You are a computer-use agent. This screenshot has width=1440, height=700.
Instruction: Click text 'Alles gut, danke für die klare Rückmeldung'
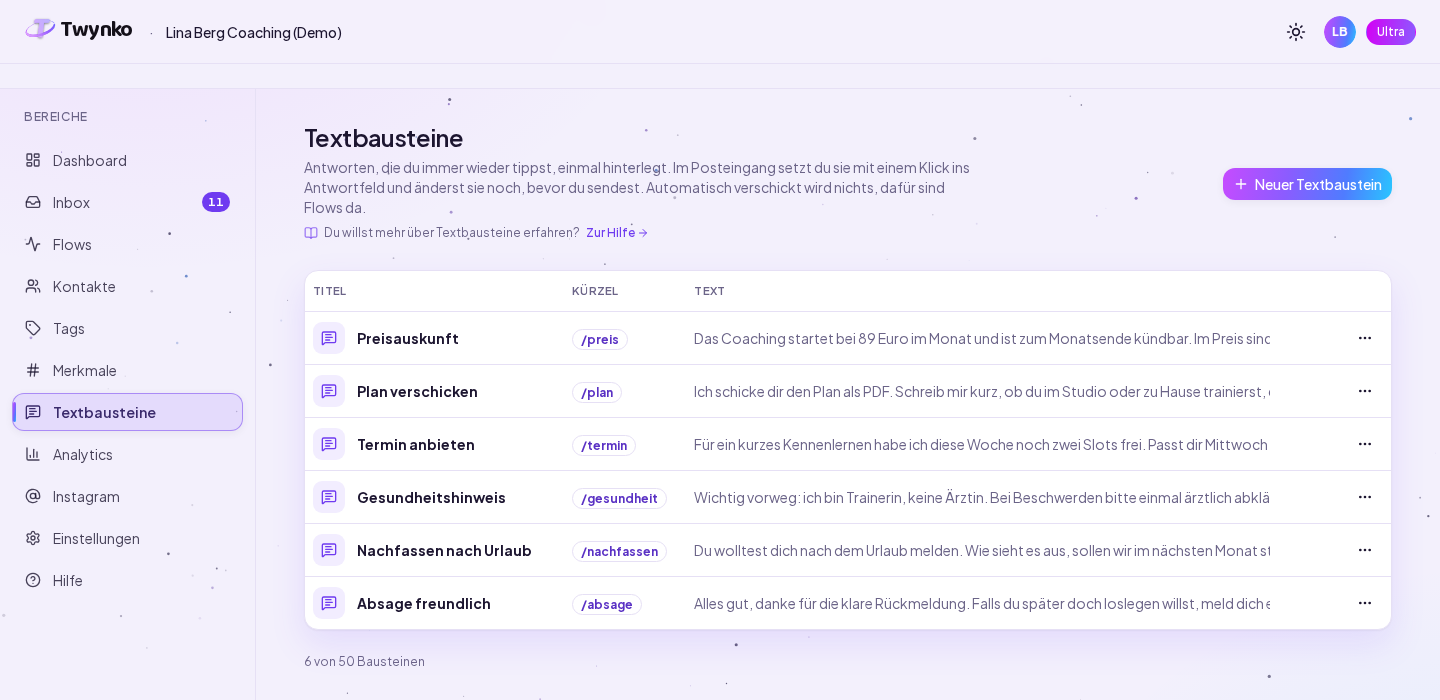click(x=982, y=603)
